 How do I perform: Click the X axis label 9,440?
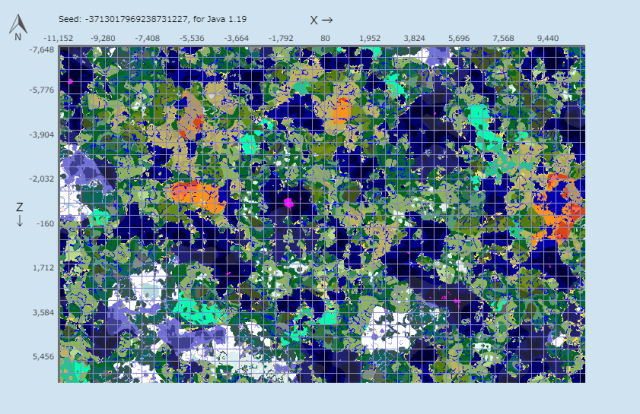pos(548,38)
